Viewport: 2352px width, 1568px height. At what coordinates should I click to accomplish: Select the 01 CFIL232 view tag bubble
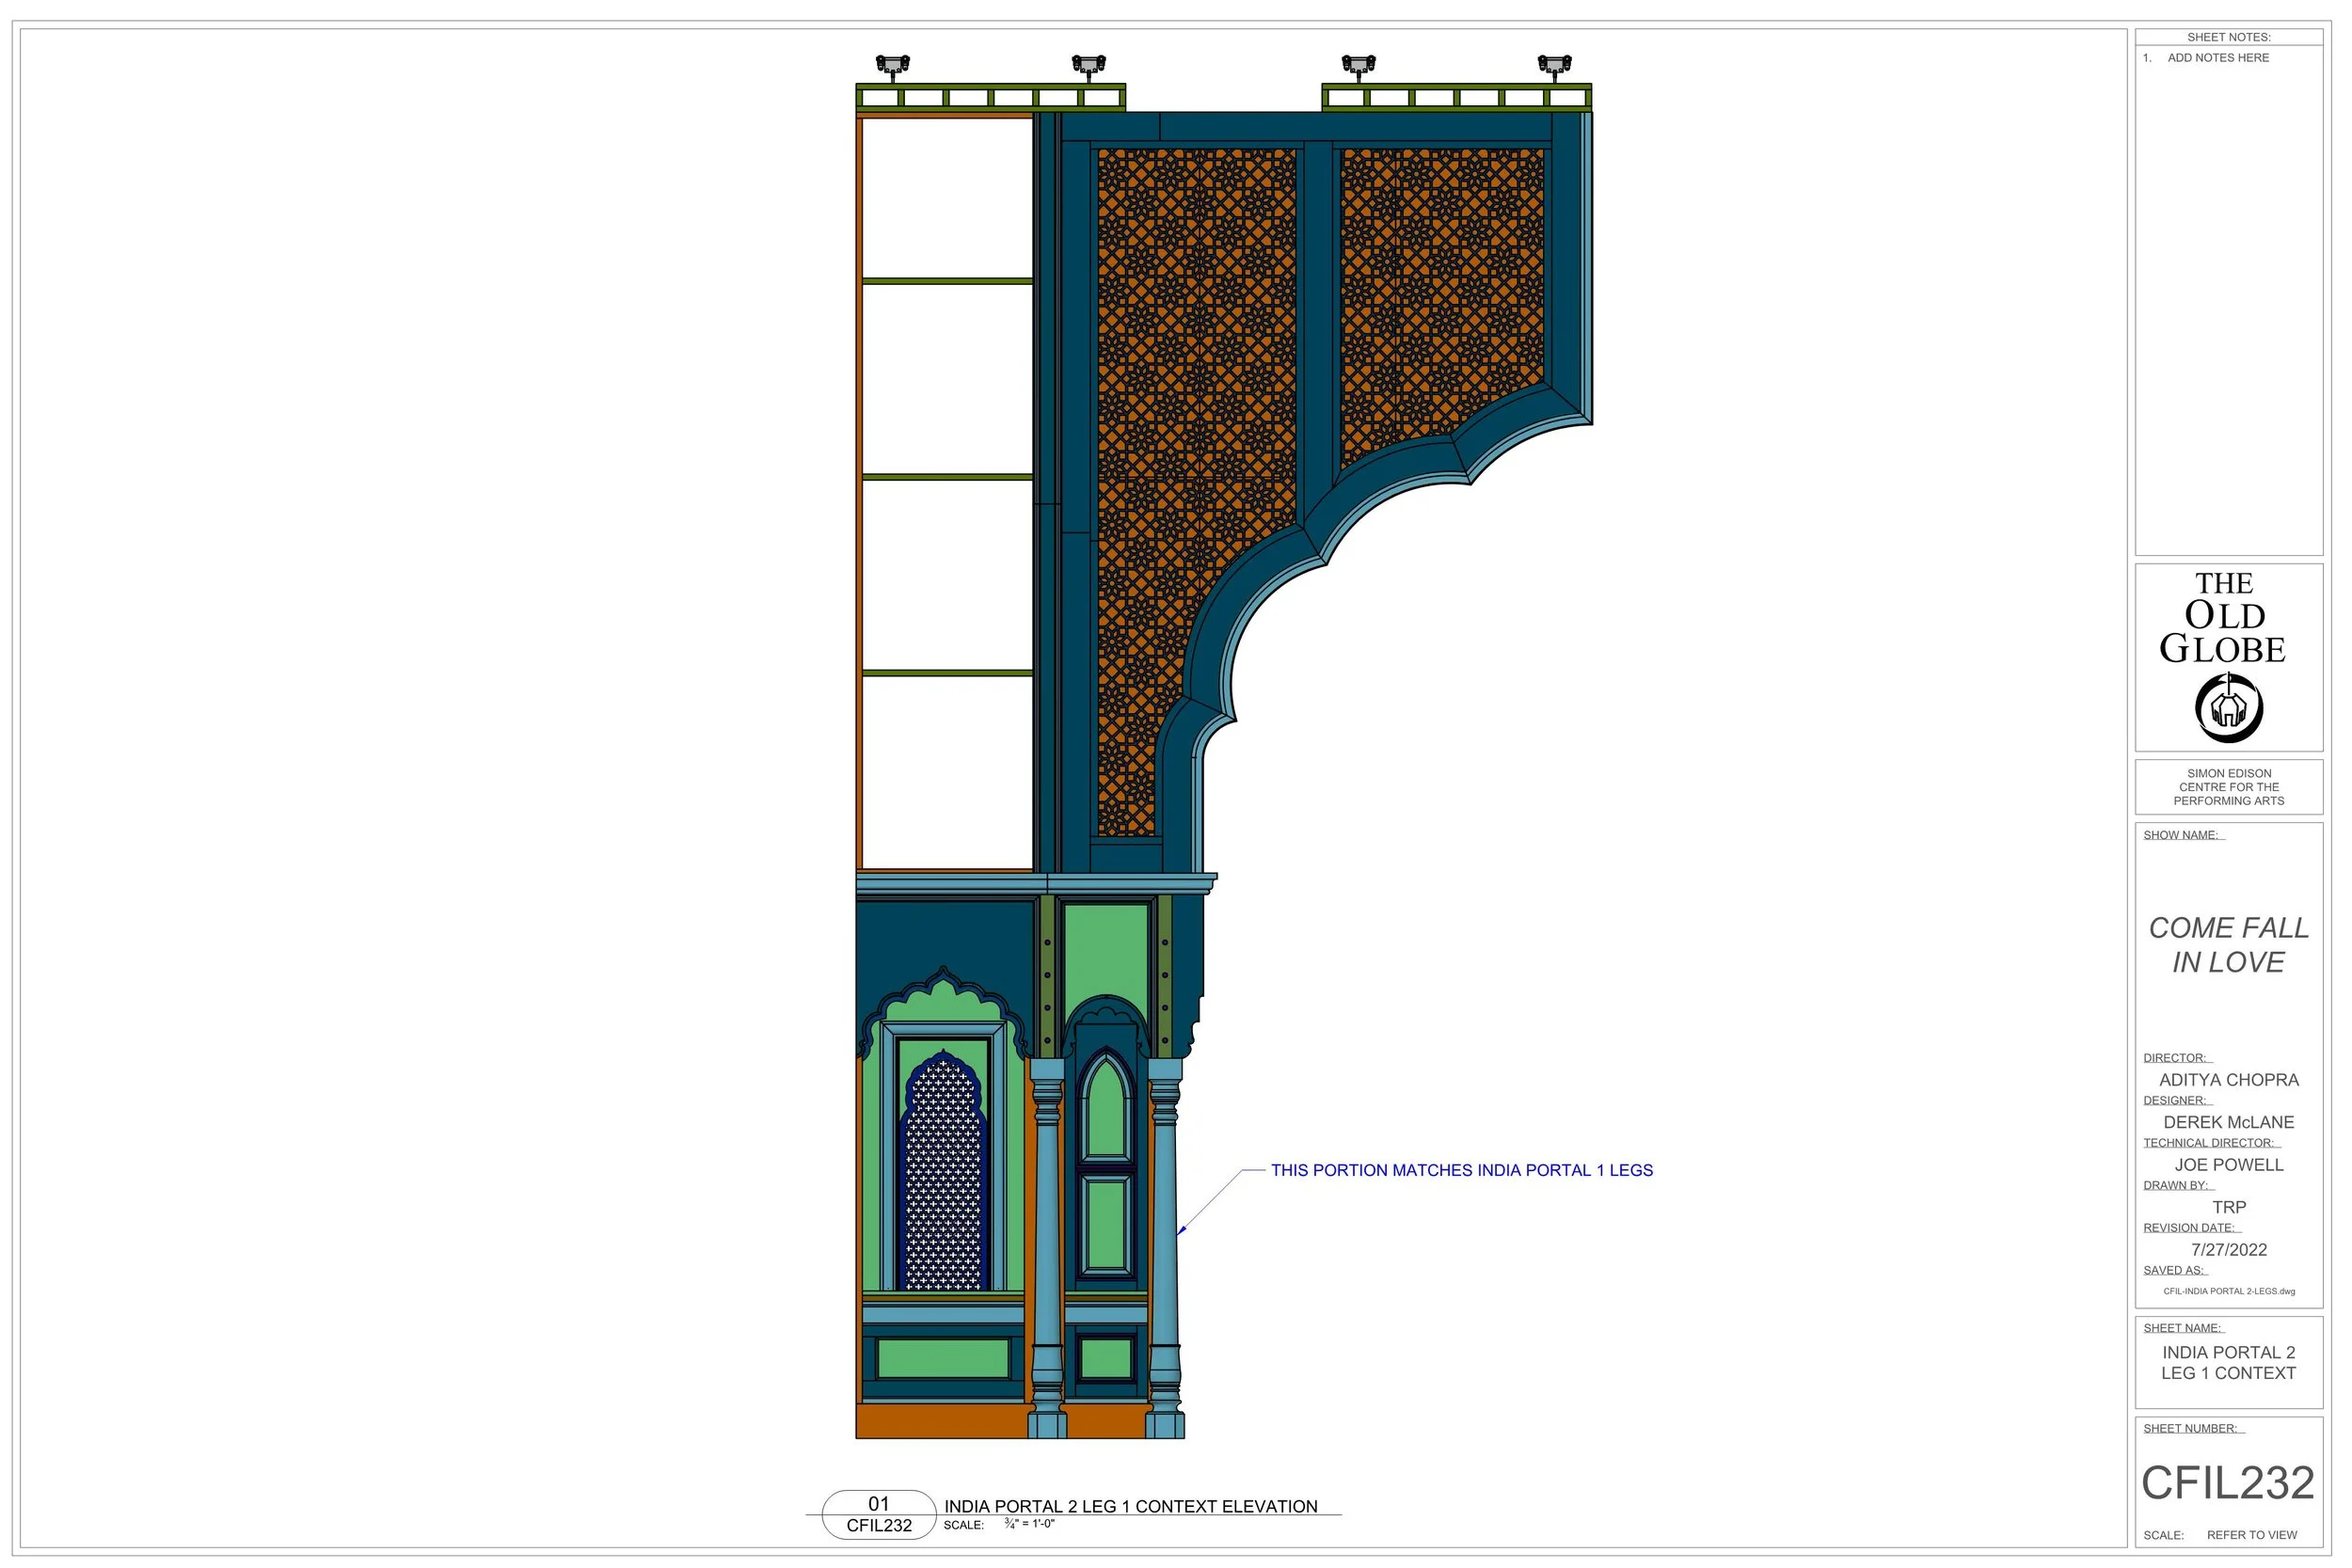click(878, 1514)
